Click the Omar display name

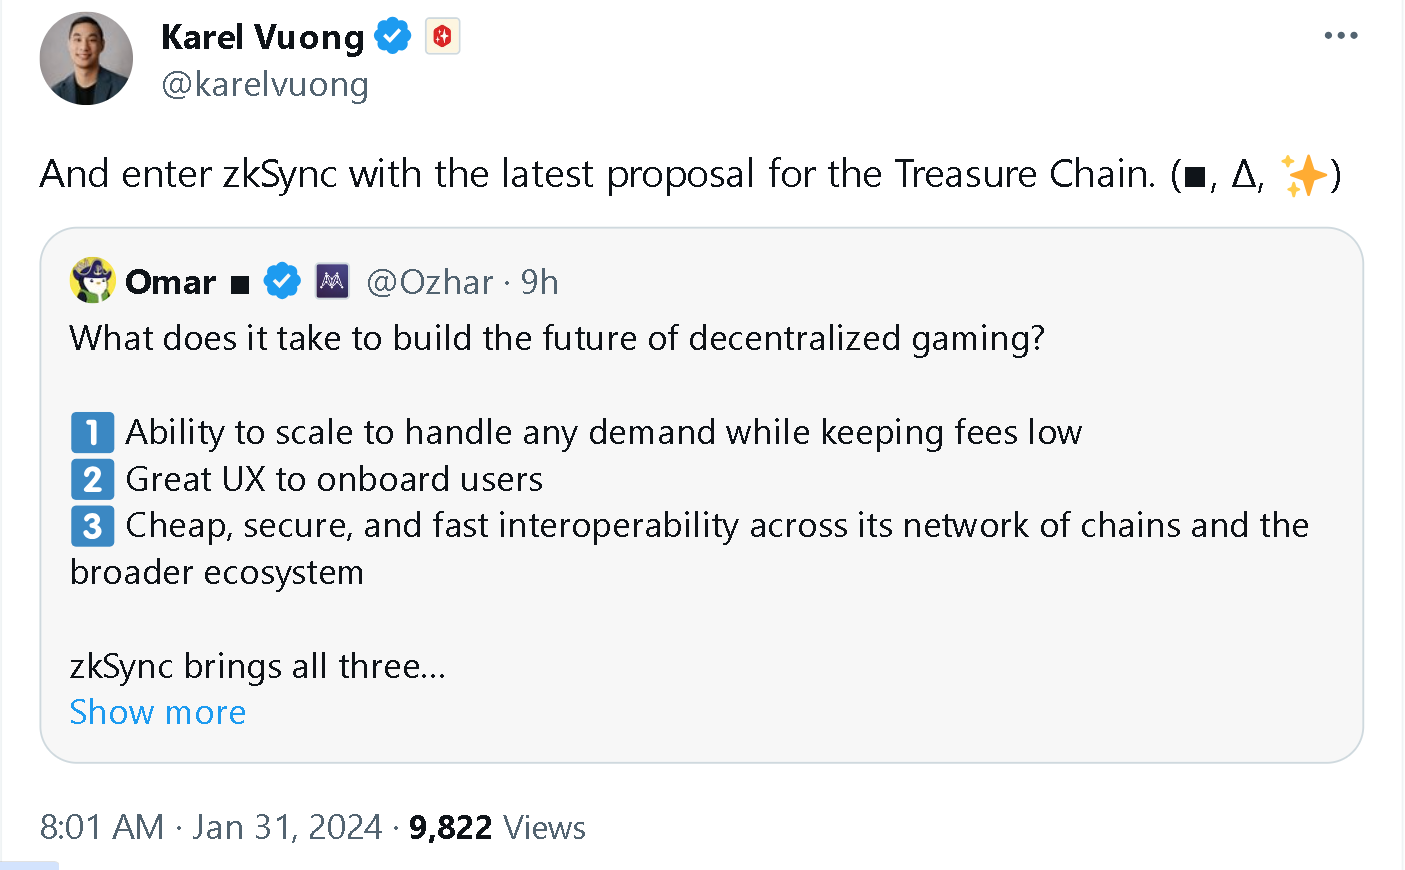(171, 282)
